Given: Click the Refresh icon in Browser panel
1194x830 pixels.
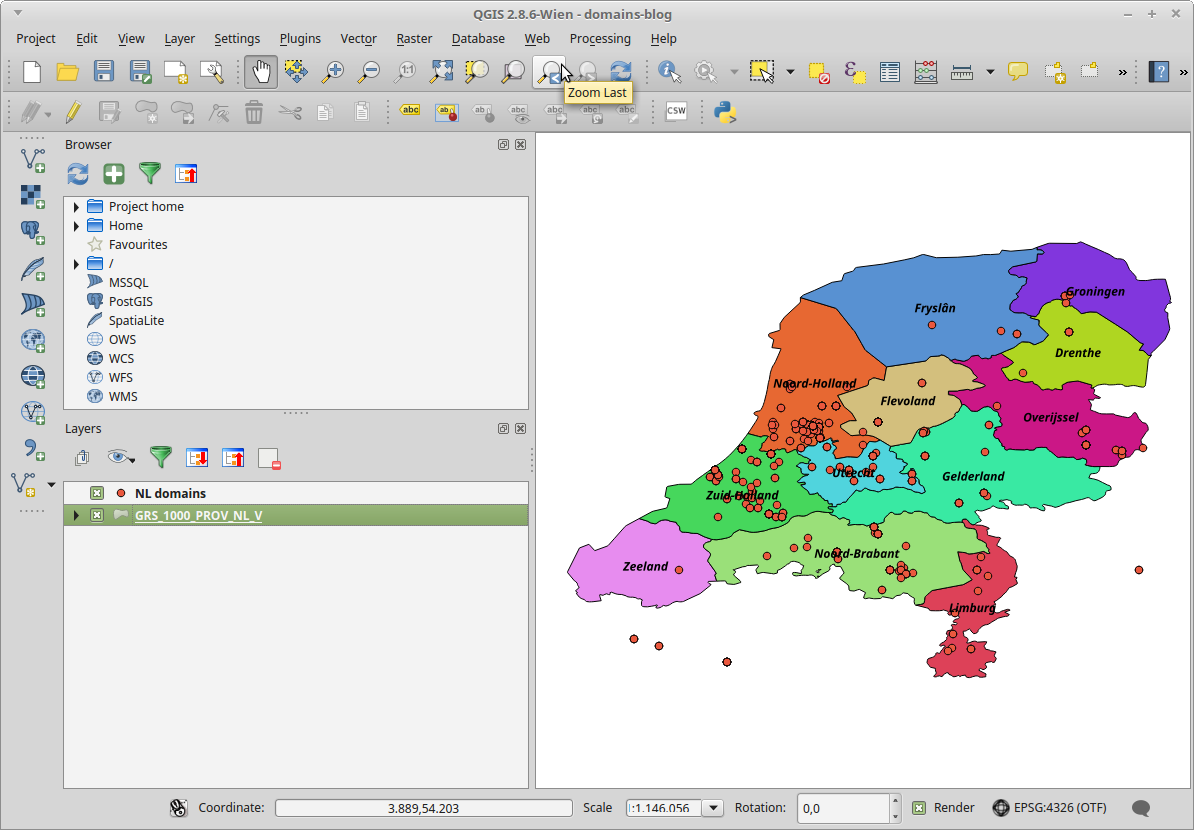Looking at the screenshot, I should point(78,174).
